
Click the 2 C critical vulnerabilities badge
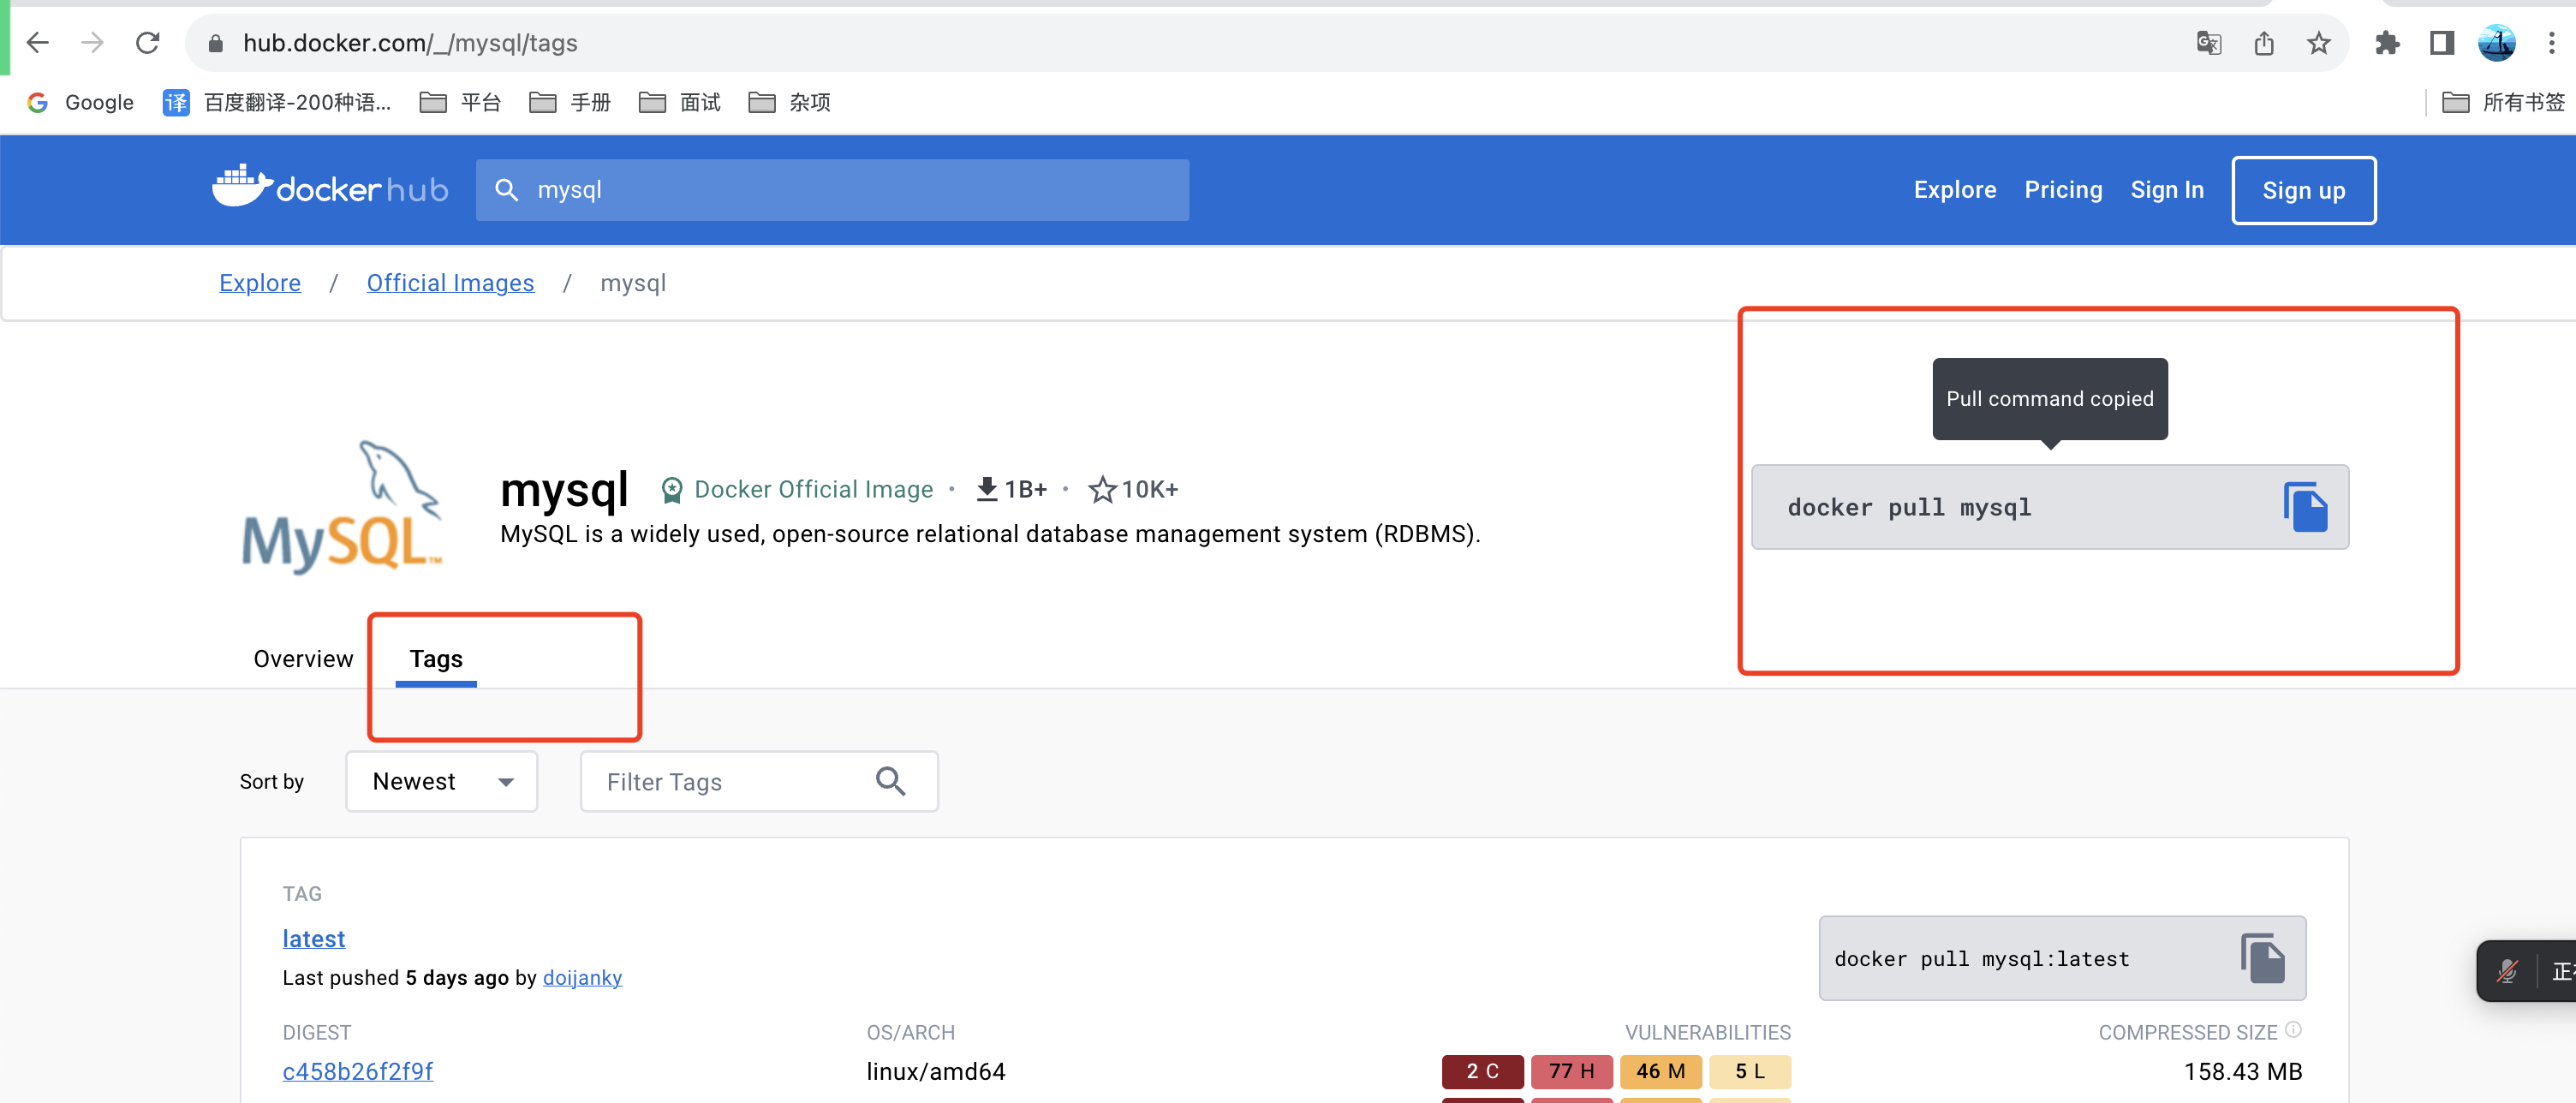click(1482, 1071)
